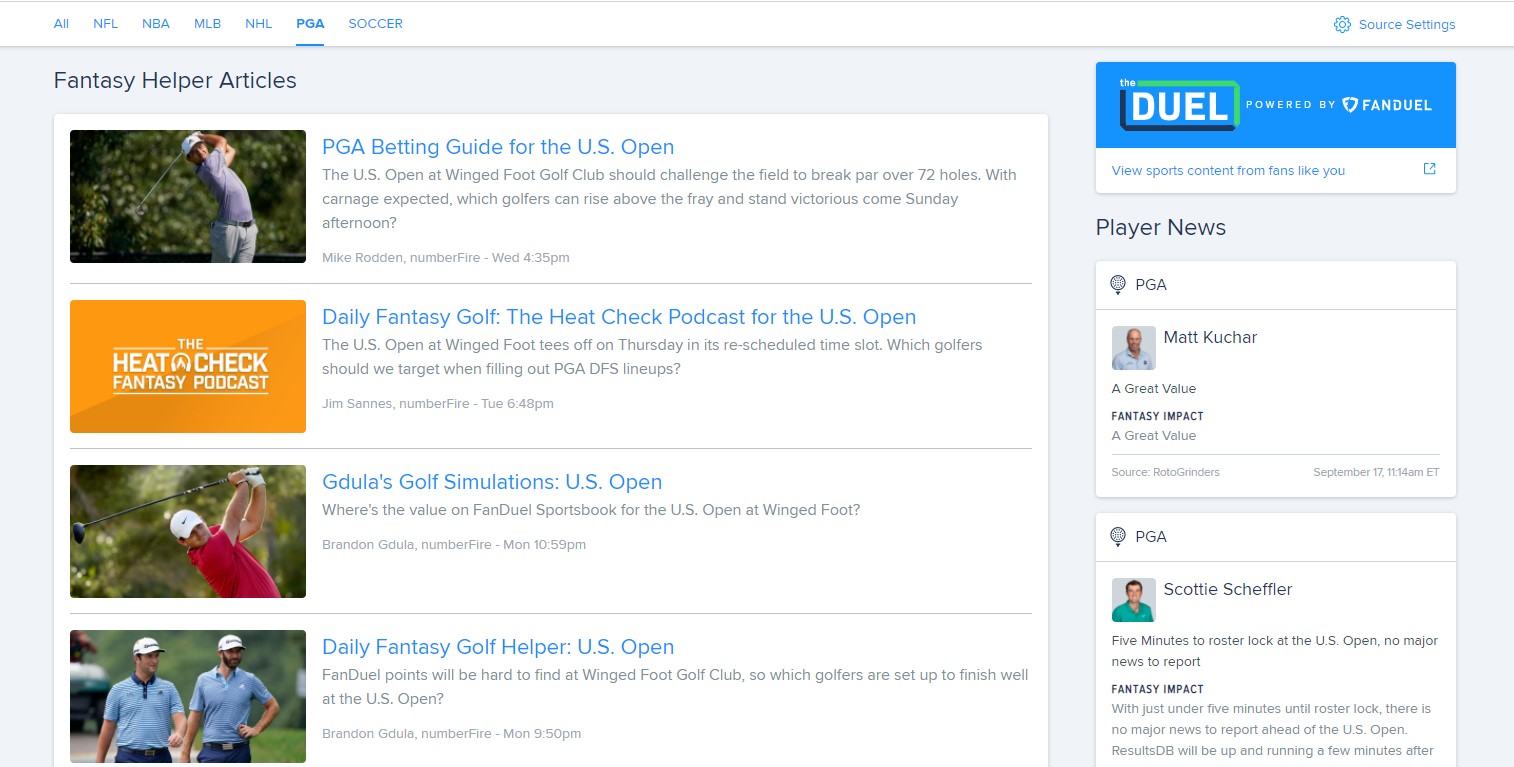Image resolution: width=1514 pixels, height=767 pixels.
Task: Click PGA label on Scottie Scheffler card header
Action: point(1151,537)
